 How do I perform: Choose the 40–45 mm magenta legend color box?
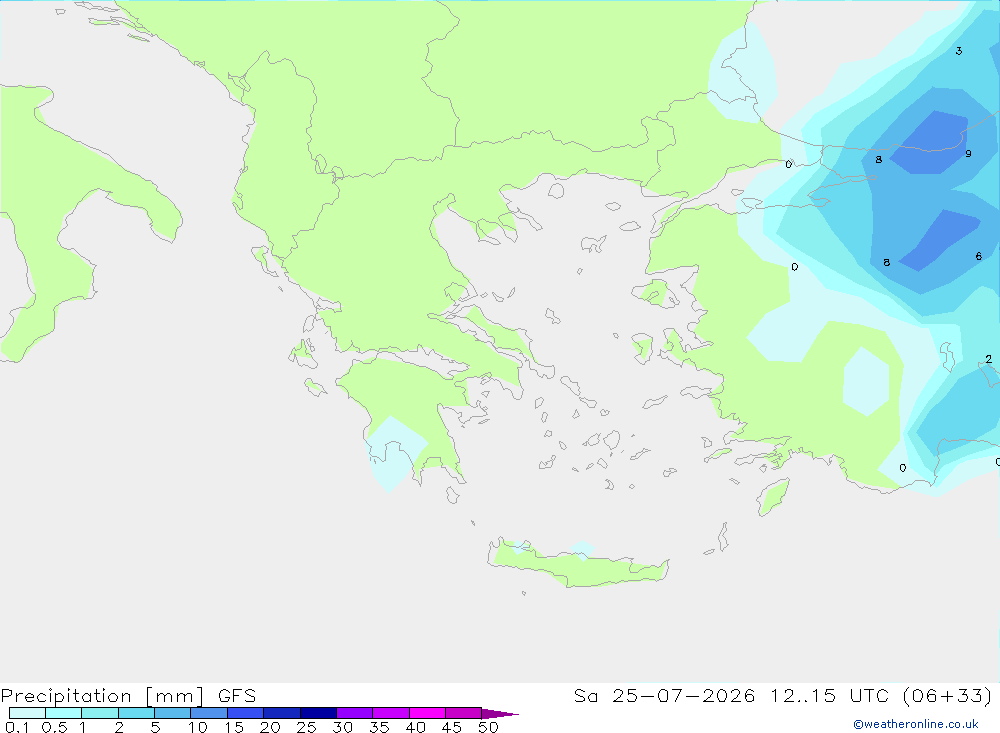(x=427, y=713)
